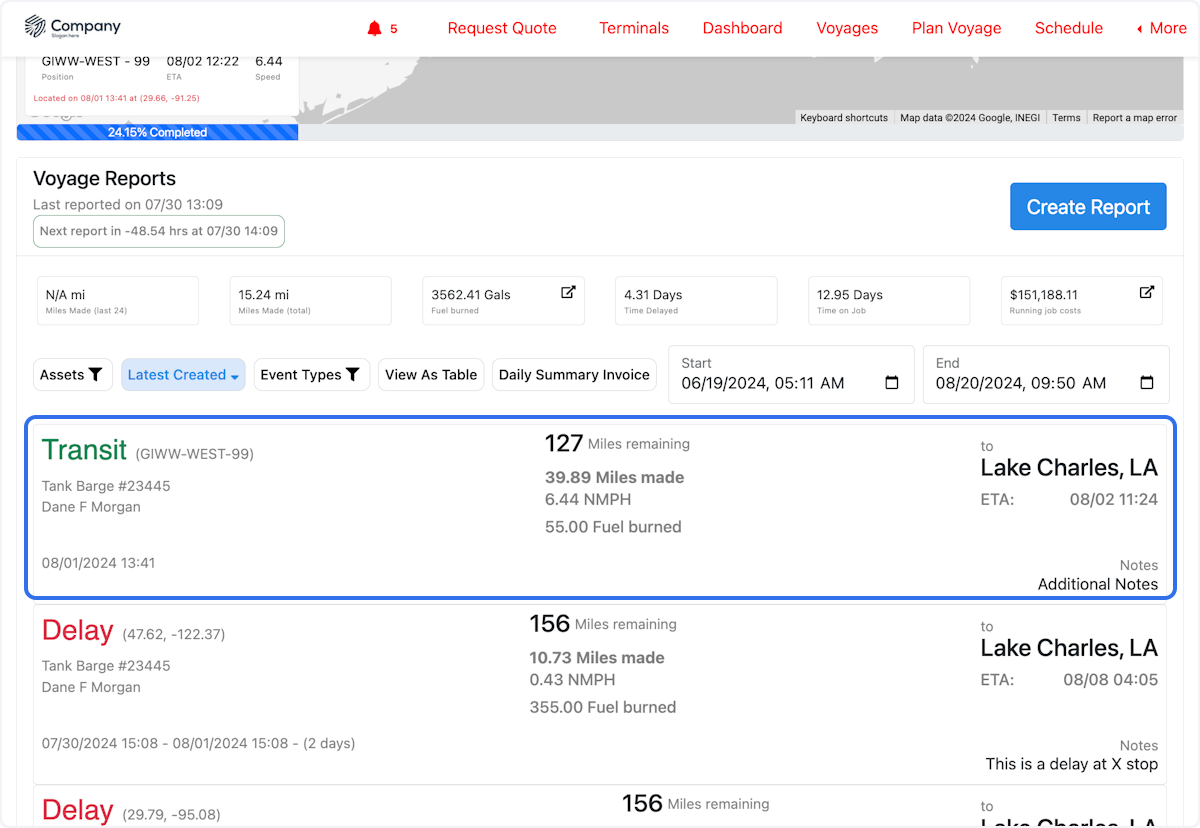This screenshot has height=828, width=1200.
Task: Open the Start date calendar picker icon
Action: pyautogui.click(x=892, y=383)
